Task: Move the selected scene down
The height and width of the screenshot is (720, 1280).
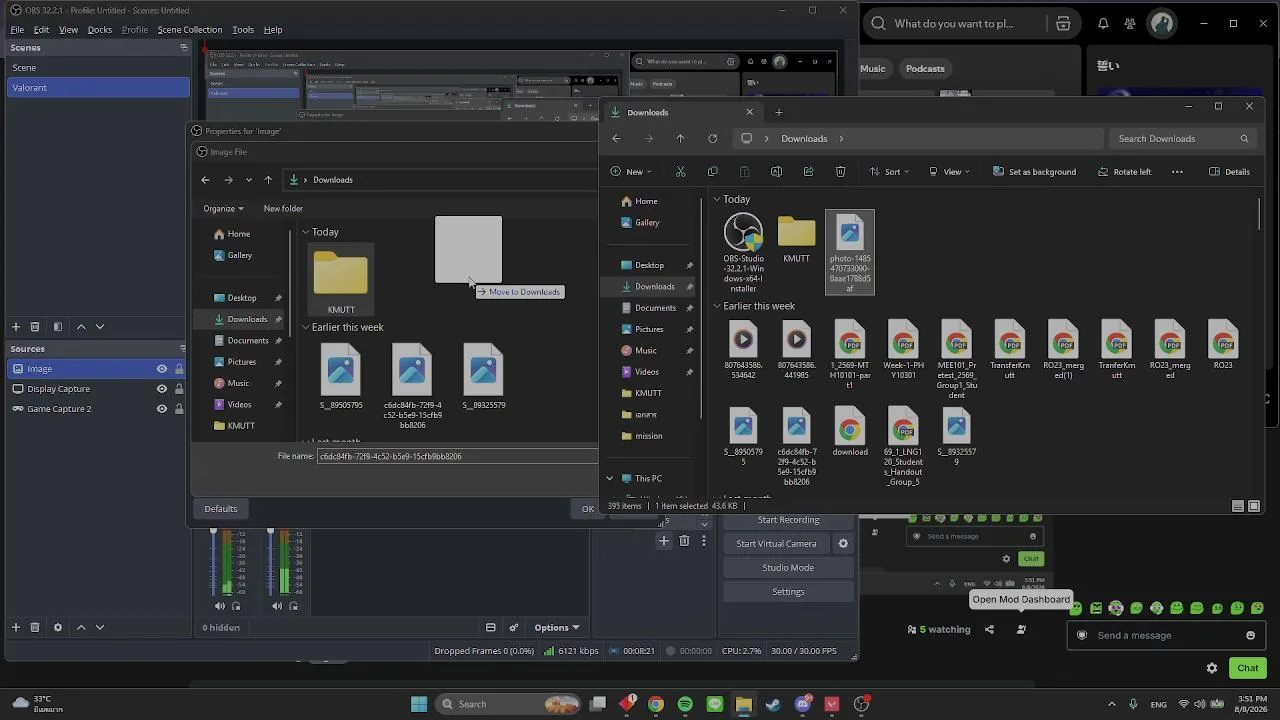Action: (99, 327)
